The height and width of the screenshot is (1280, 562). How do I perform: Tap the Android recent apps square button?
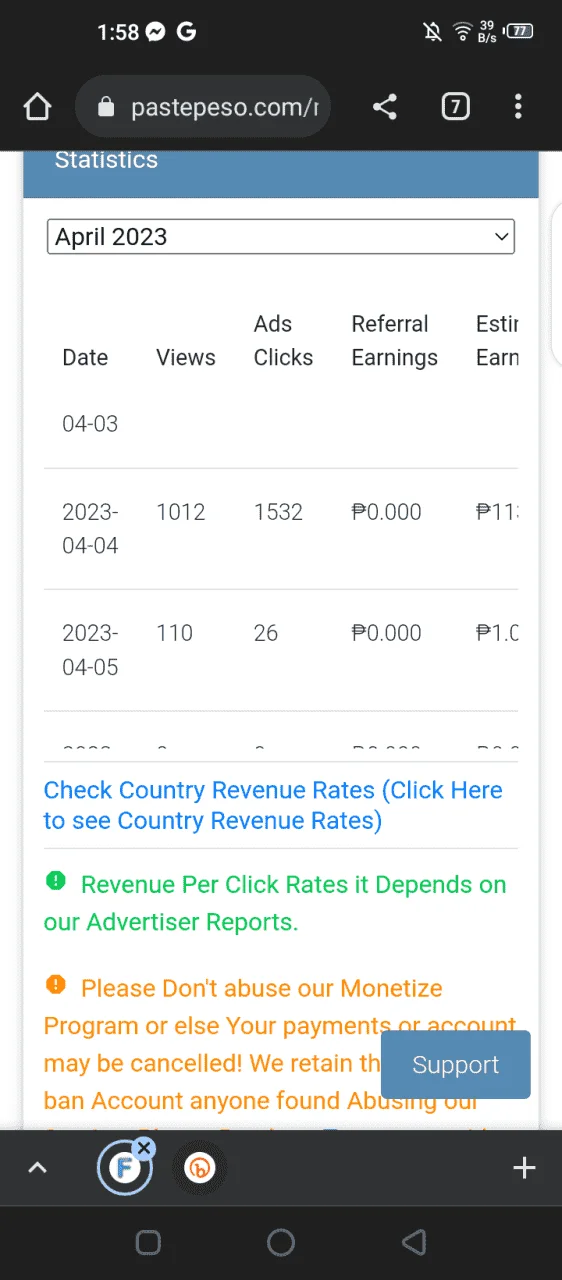pyautogui.click(x=148, y=1242)
